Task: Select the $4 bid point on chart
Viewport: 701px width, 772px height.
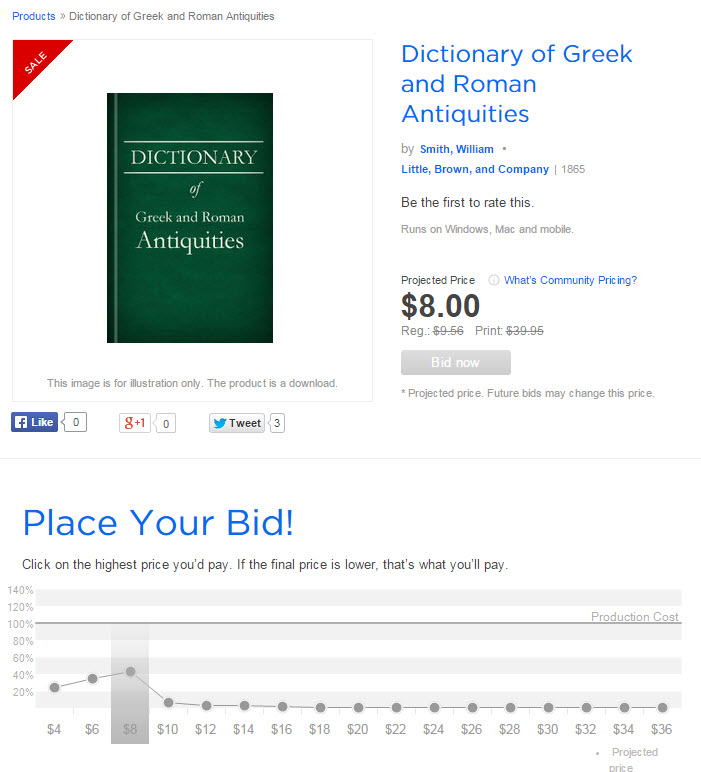Action: click(55, 687)
